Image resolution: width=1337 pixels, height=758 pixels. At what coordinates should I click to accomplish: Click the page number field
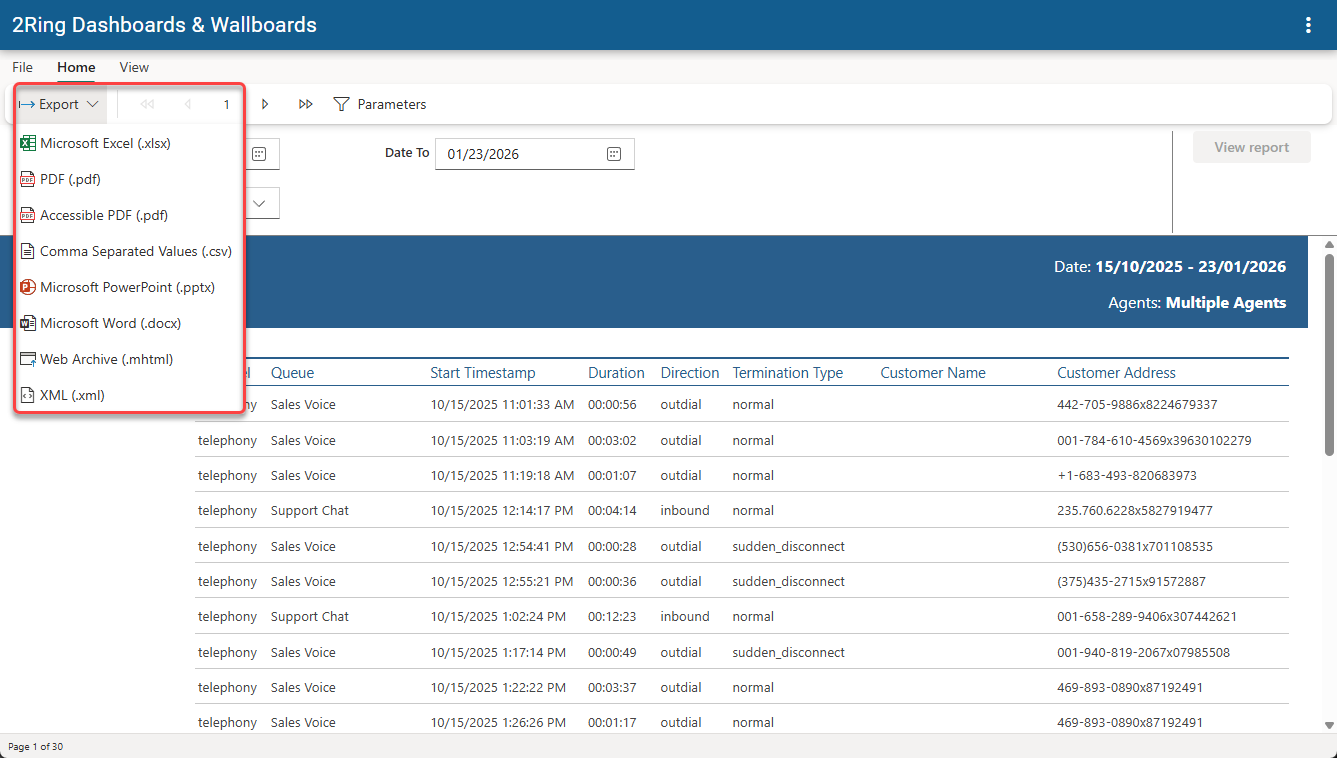[227, 104]
